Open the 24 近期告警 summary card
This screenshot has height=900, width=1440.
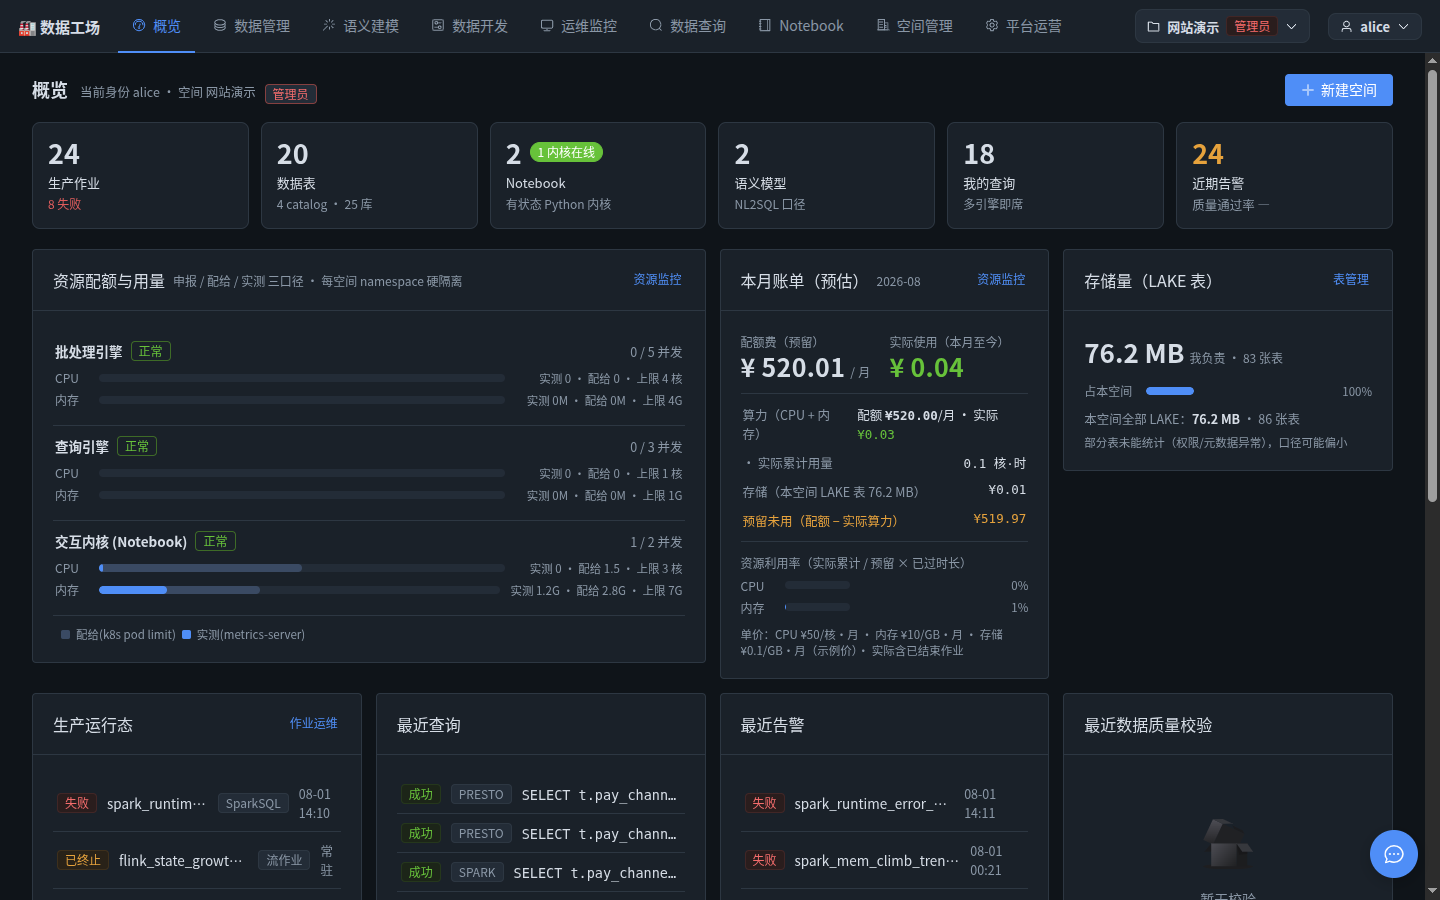pos(1284,176)
